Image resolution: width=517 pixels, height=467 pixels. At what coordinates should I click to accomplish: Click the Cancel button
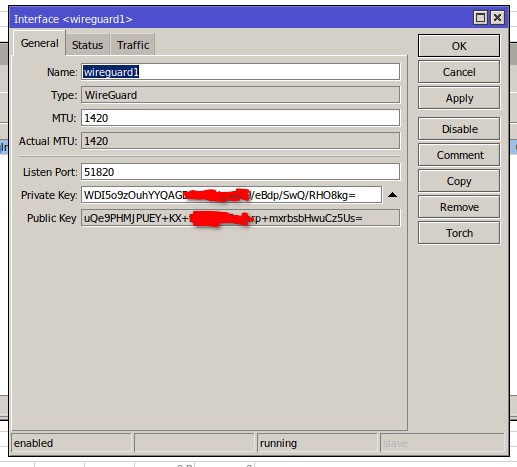click(459, 72)
